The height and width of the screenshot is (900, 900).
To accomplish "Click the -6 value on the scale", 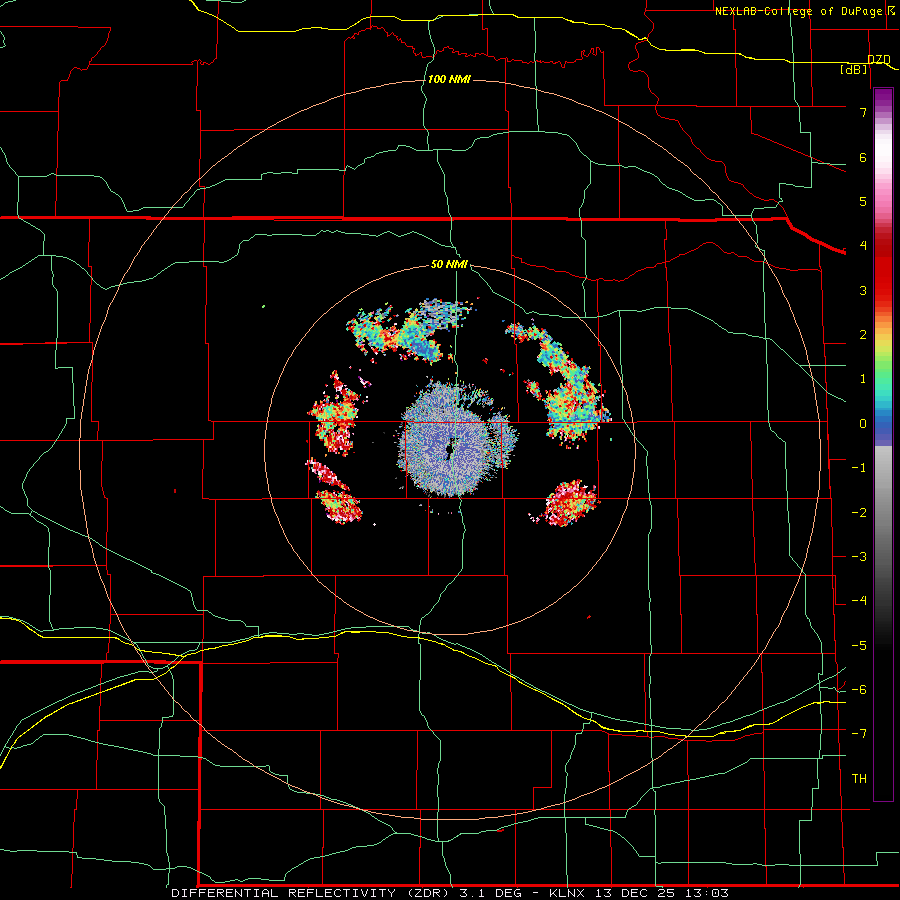I will click(x=859, y=690).
